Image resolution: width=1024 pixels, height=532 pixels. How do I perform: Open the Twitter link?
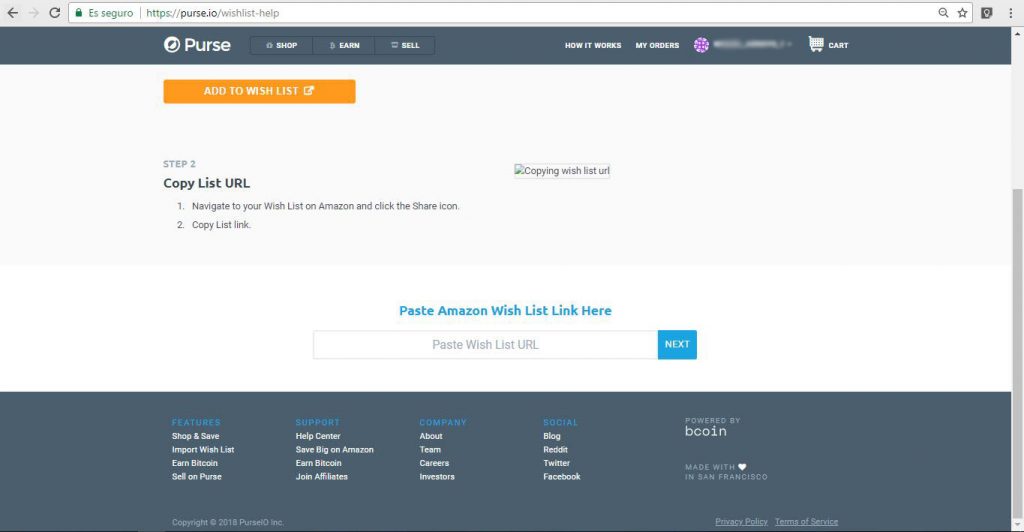556,463
